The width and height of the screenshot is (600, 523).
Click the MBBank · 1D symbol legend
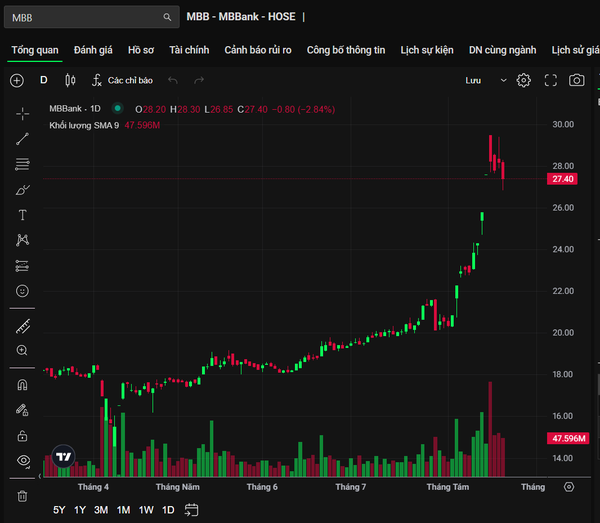pyautogui.click(x=75, y=109)
